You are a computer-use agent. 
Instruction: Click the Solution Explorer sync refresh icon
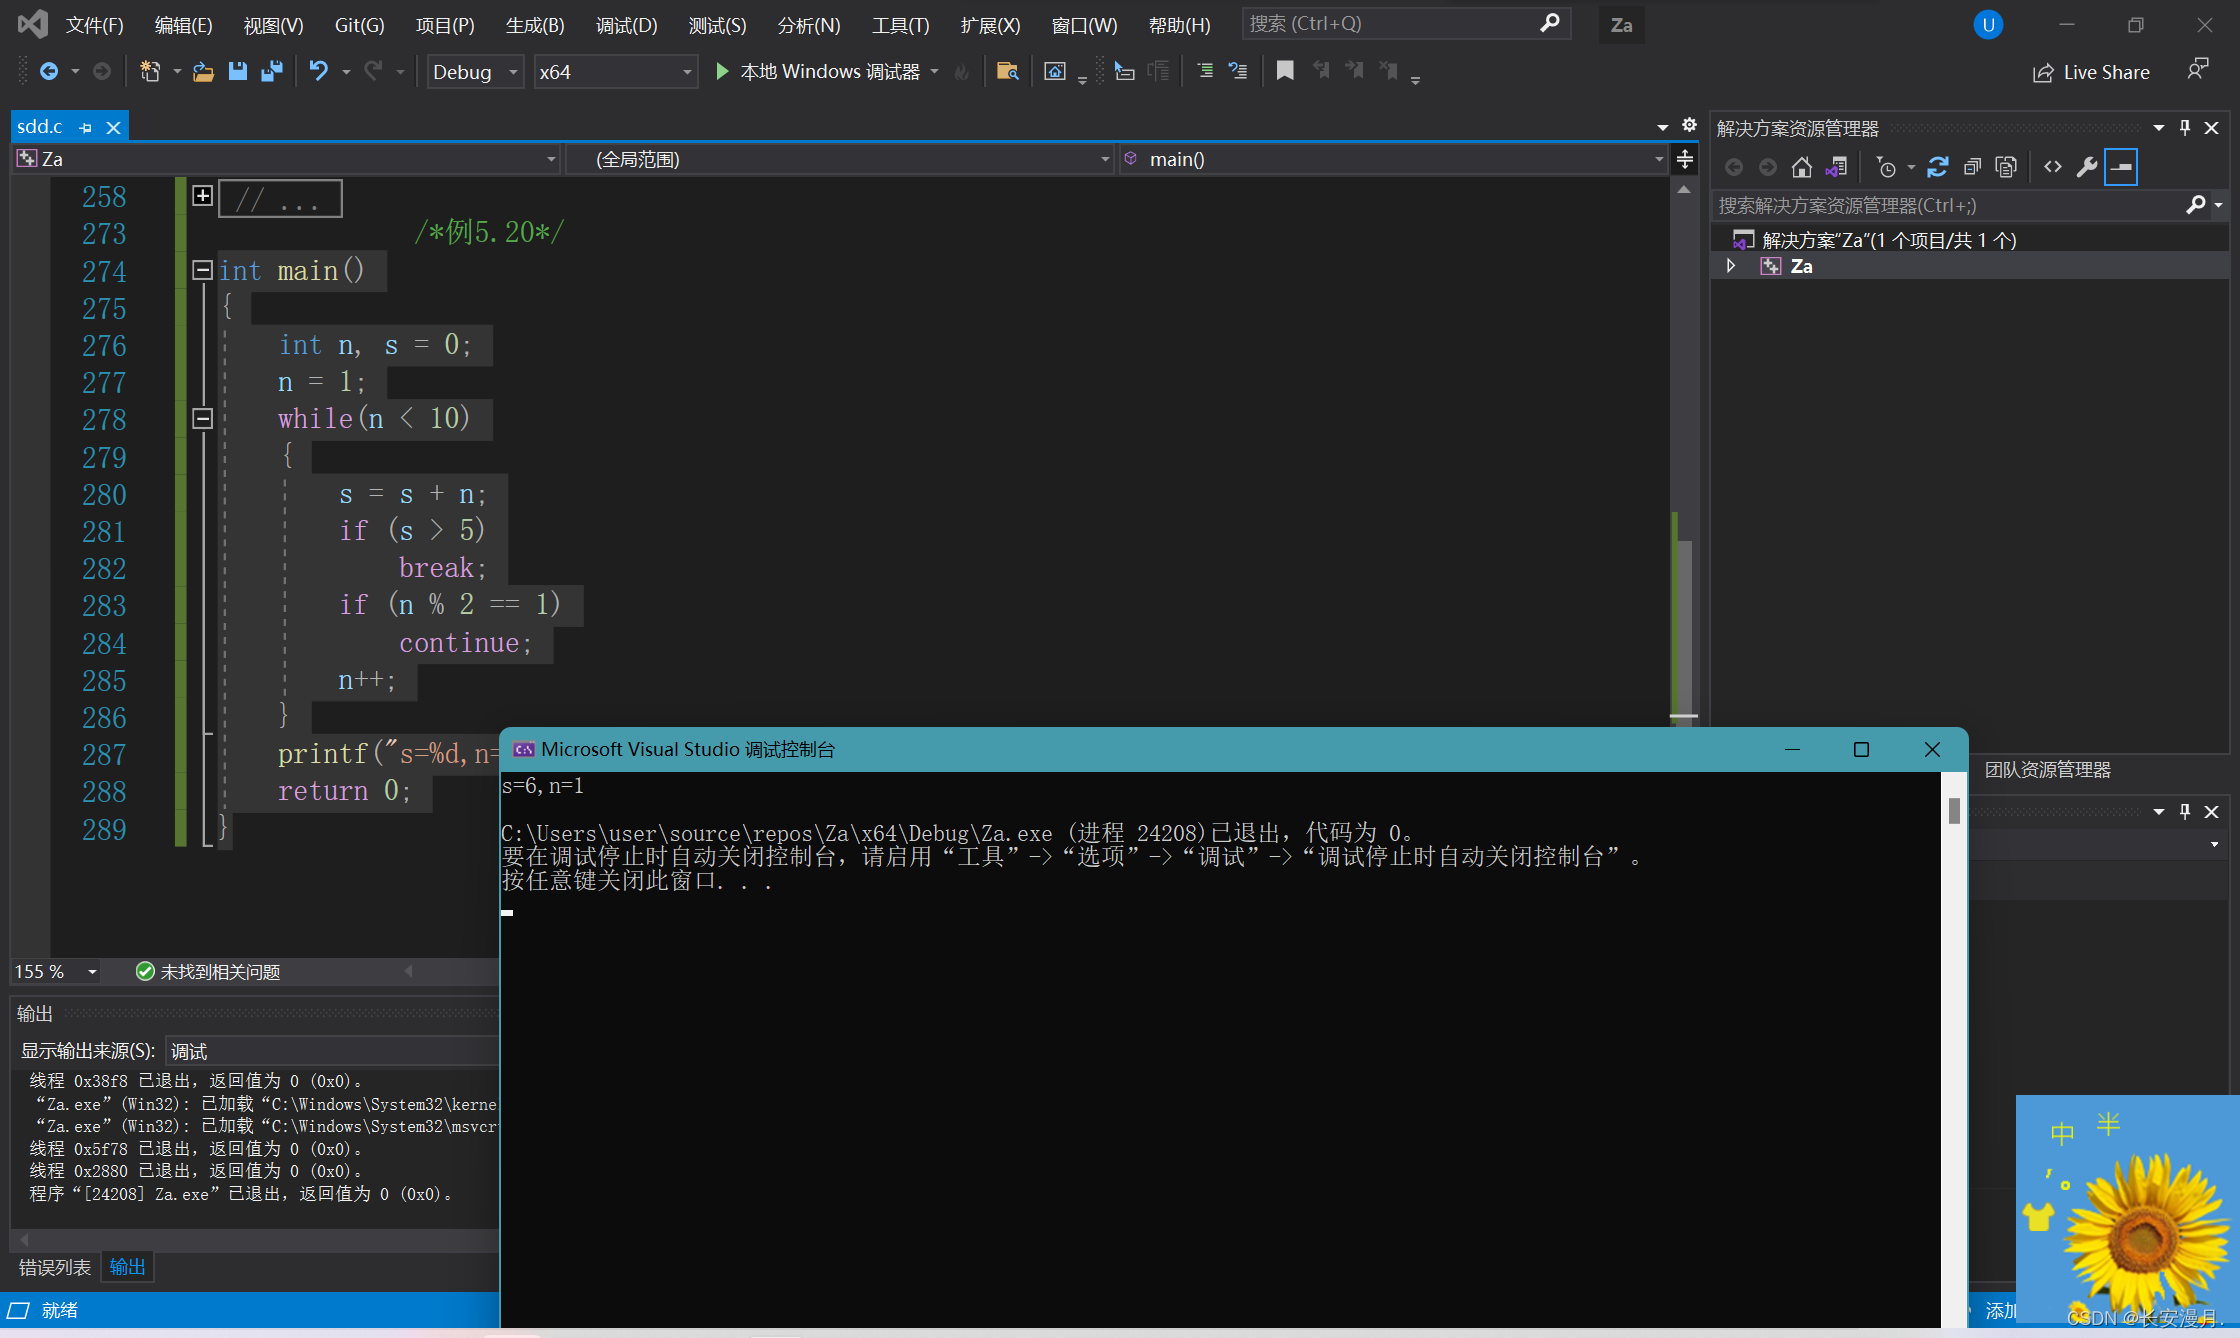pos(1937,167)
